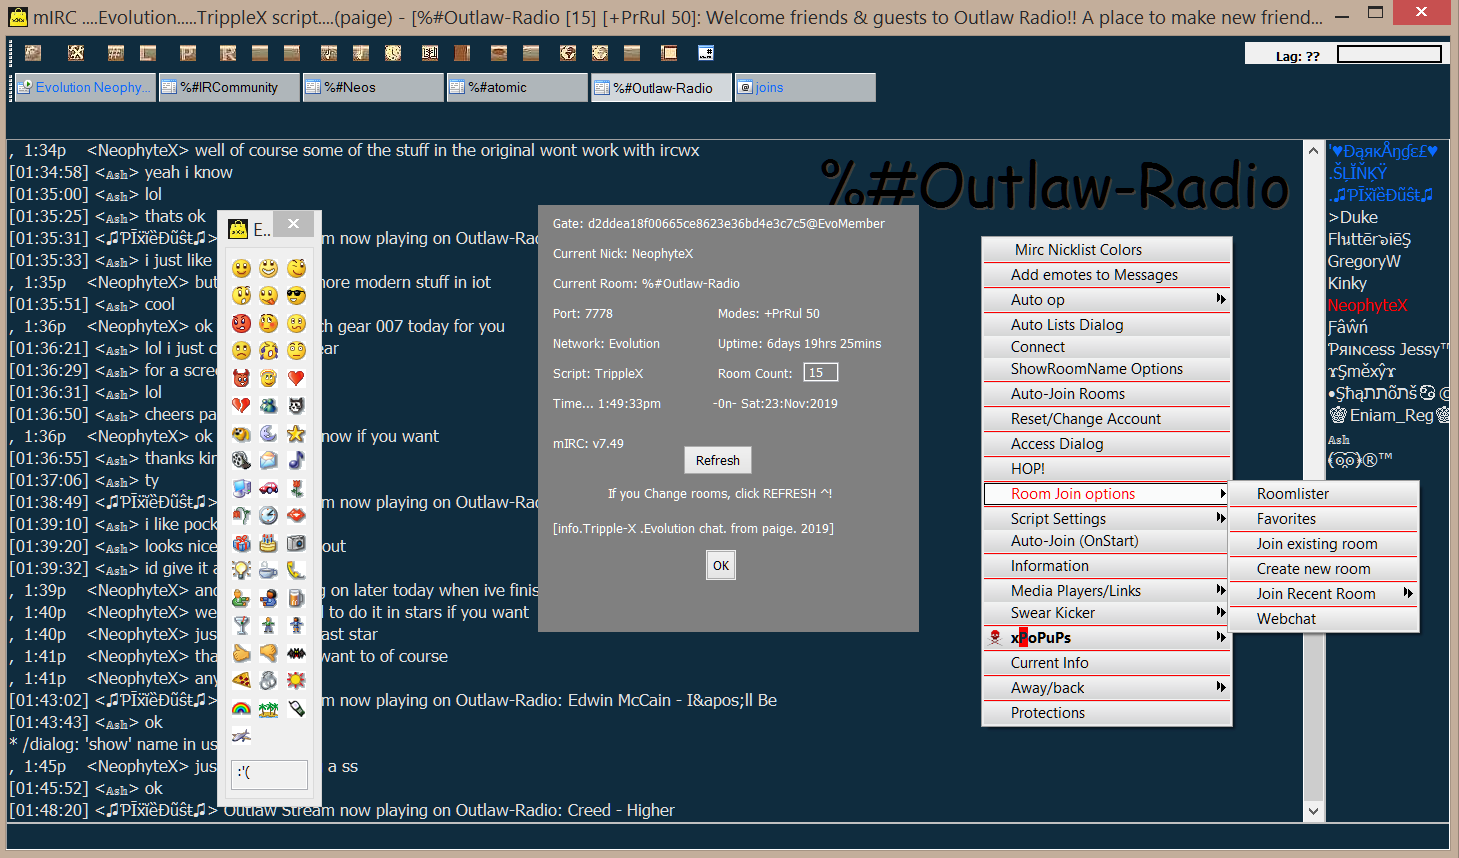Click the clock icon in top toolbar
The width and height of the screenshot is (1459, 858).
[x=393, y=53]
